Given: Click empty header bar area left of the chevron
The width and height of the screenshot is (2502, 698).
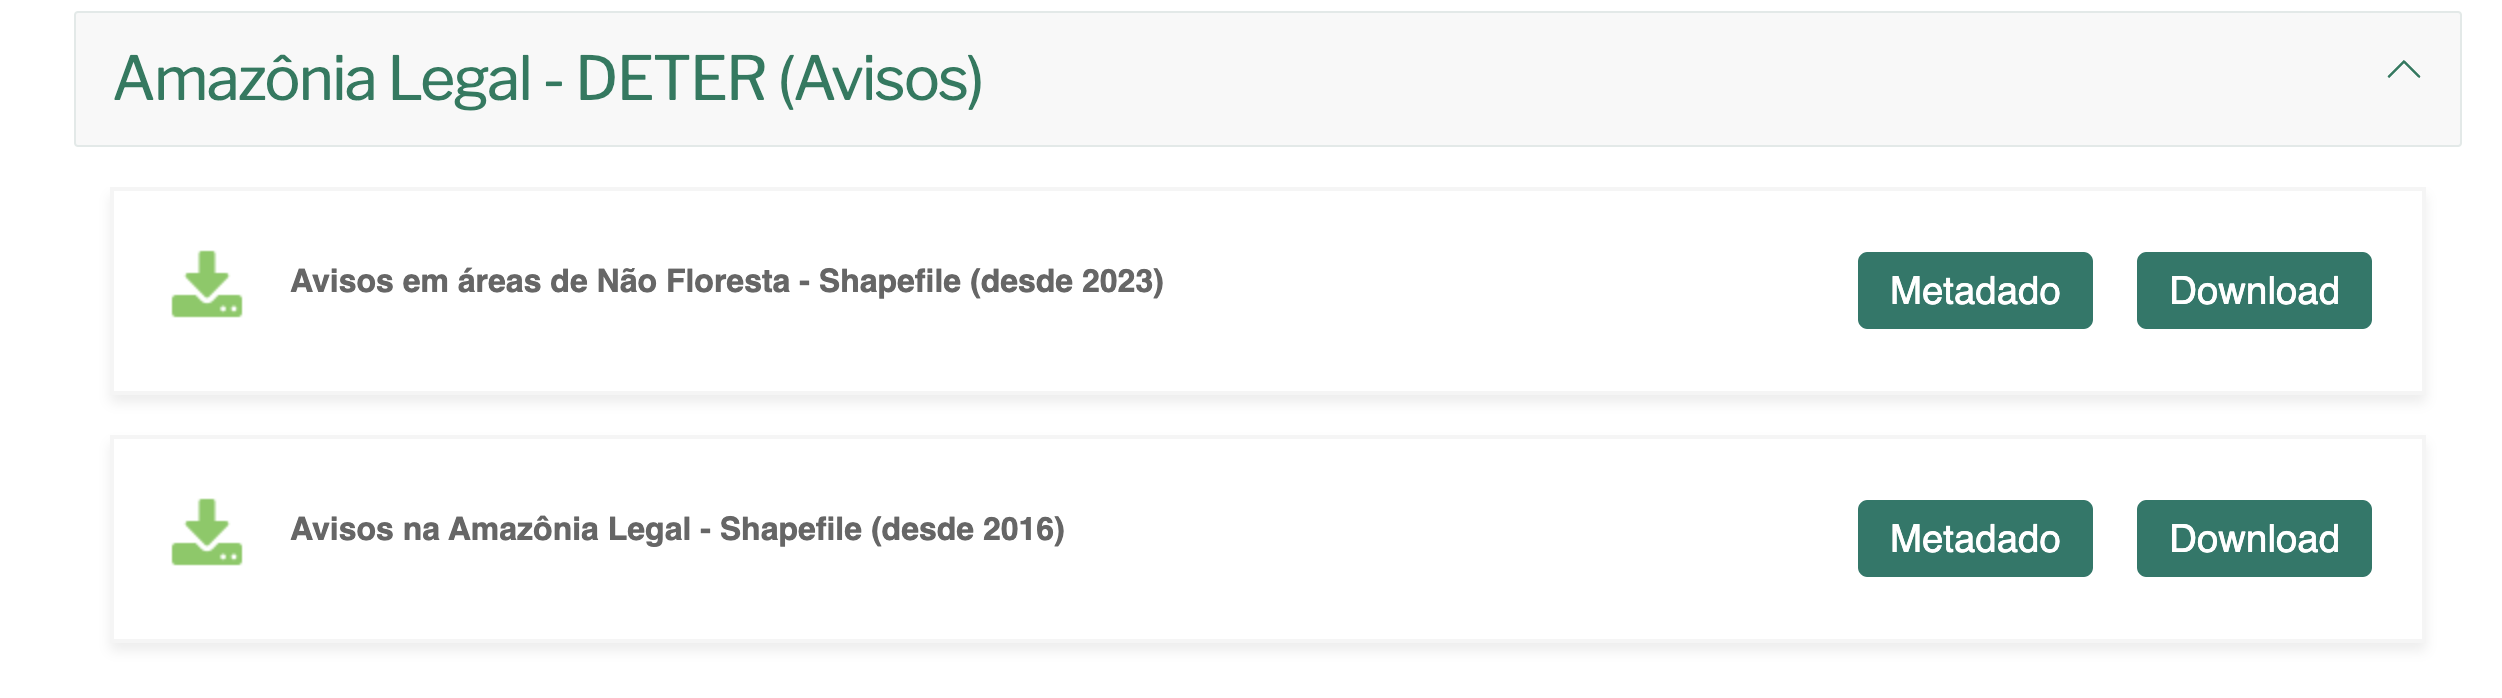Looking at the screenshot, I should pyautogui.click(x=1680, y=78).
